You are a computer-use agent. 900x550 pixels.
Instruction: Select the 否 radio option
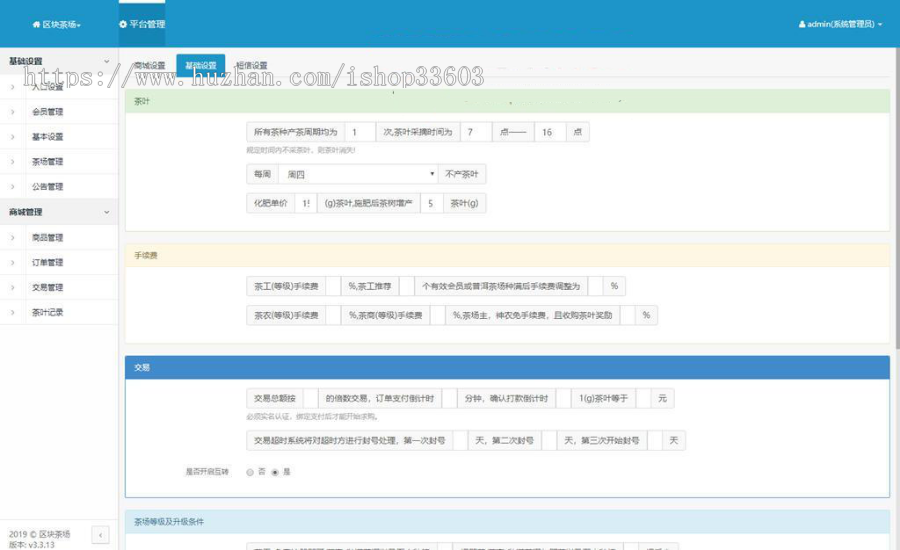coord(250,472)
